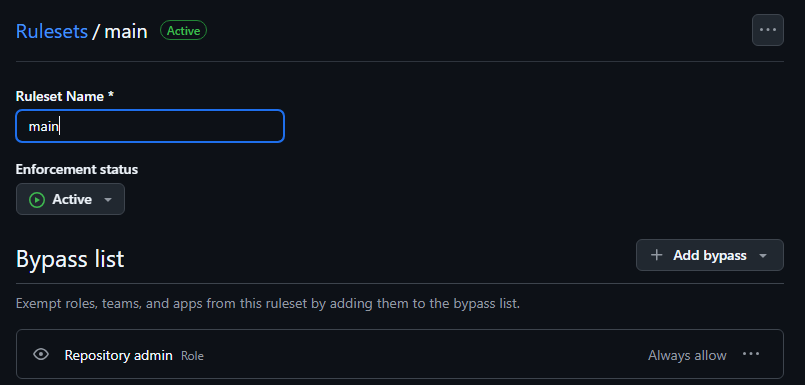Image resolution: width=805 pixels, height=385 pixels.
Task: Open the three-dot menu for Repository admin row
Action: pyautogui.click(x=751, y=354)
